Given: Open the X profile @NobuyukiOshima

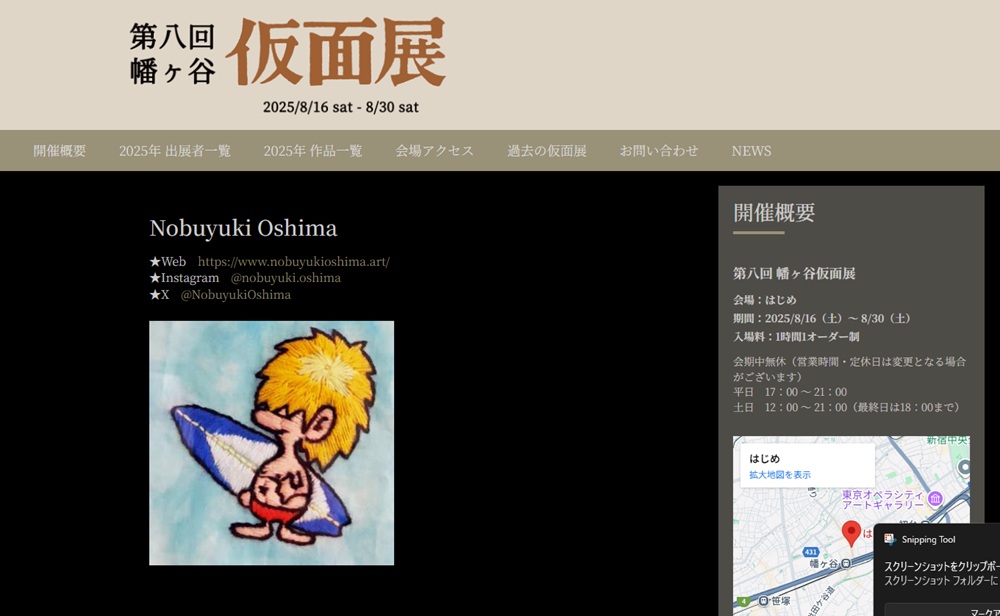Looking at the screenshot, I should coord(236,295).
